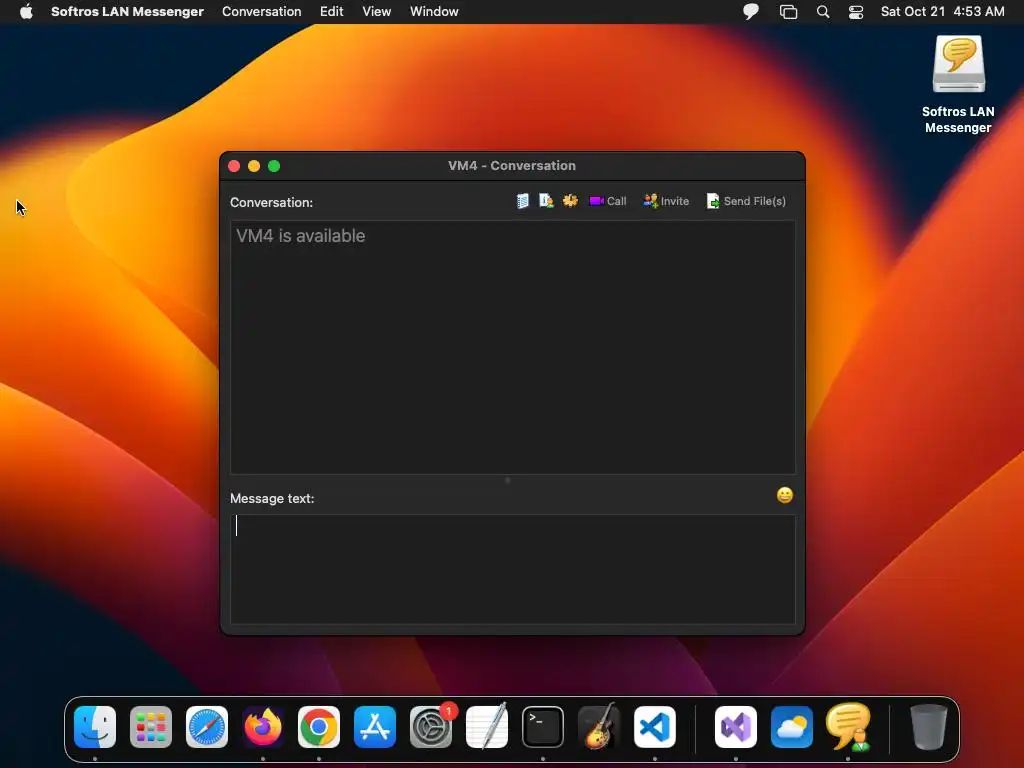Viewport: 1024px width, 768px height.
Task: Start a video Call
Action: (x=607, y=201)
